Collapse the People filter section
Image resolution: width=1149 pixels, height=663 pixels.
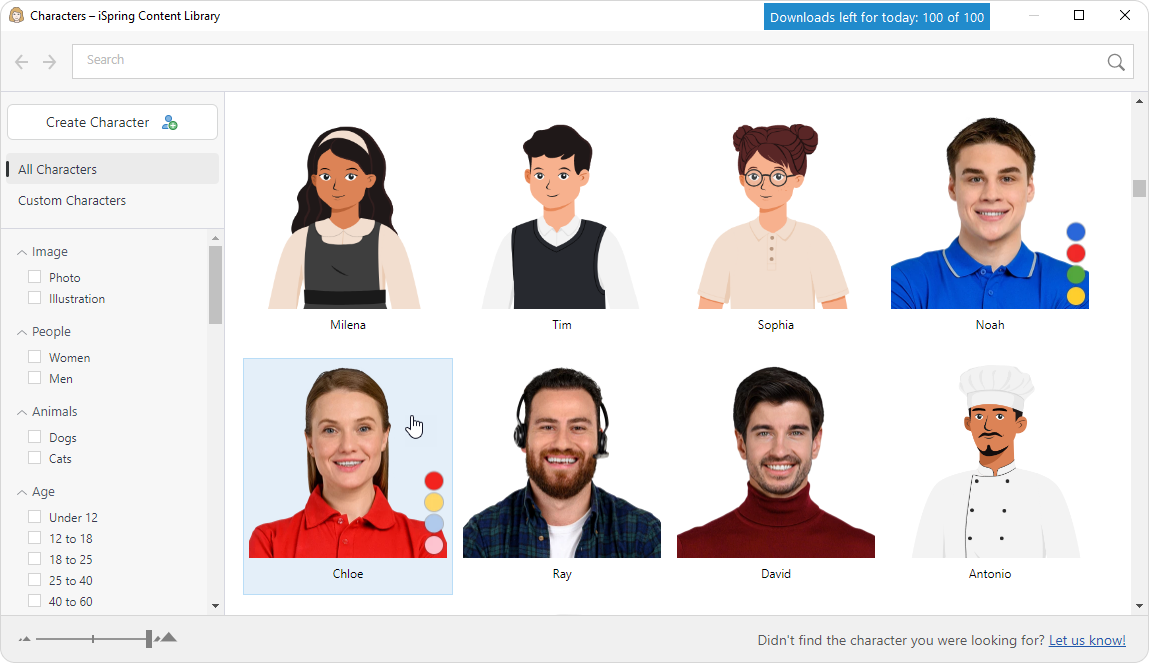(22, 332)
